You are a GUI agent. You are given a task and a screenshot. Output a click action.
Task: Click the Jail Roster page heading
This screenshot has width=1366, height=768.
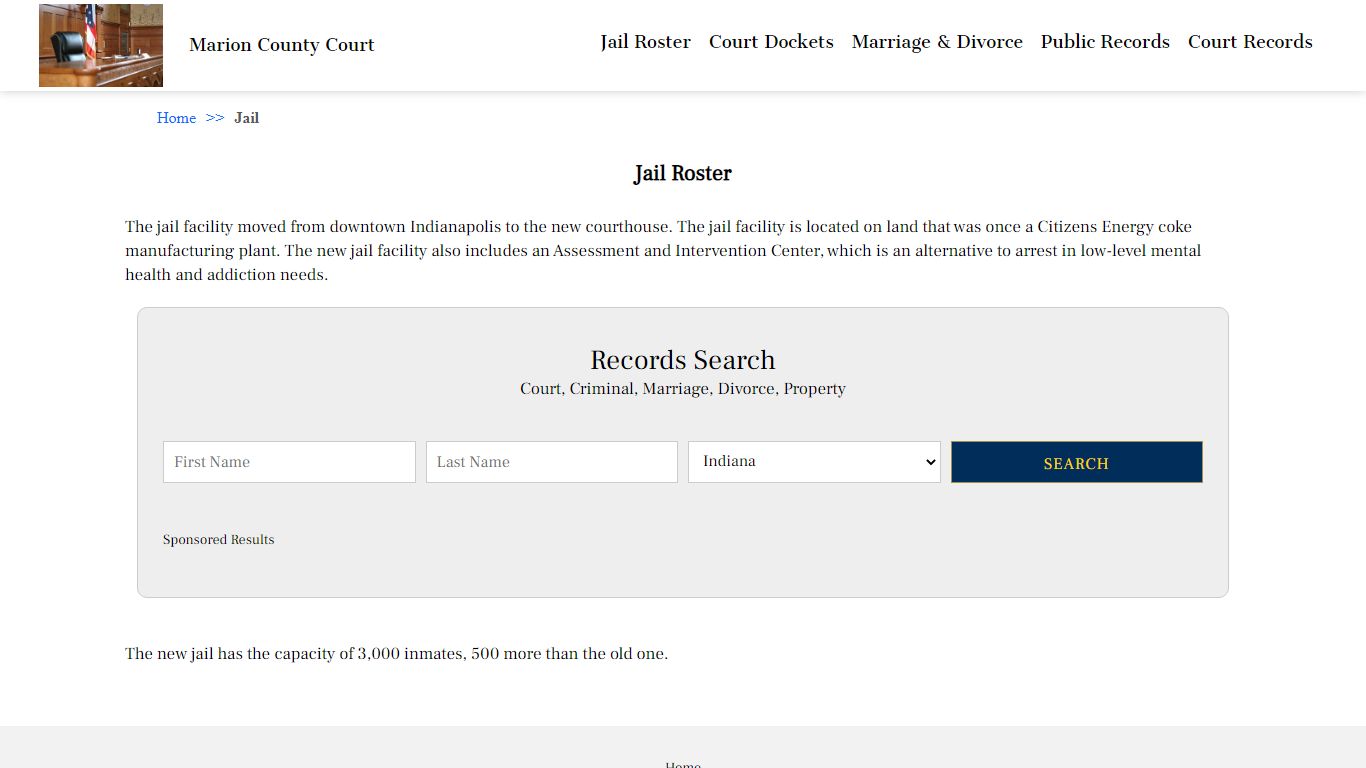[683, 174]
